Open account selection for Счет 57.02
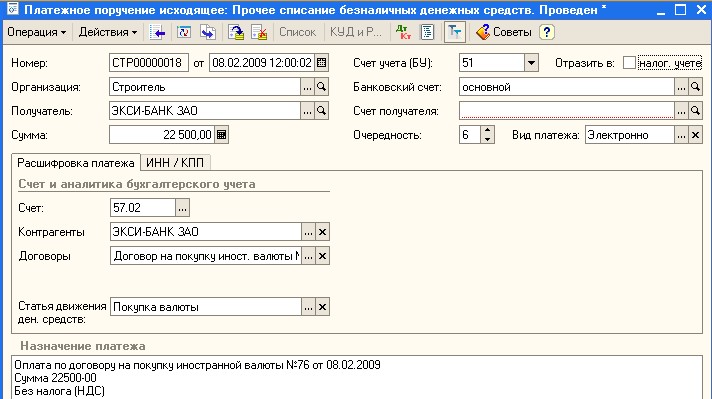 click(x=182, y=208)
